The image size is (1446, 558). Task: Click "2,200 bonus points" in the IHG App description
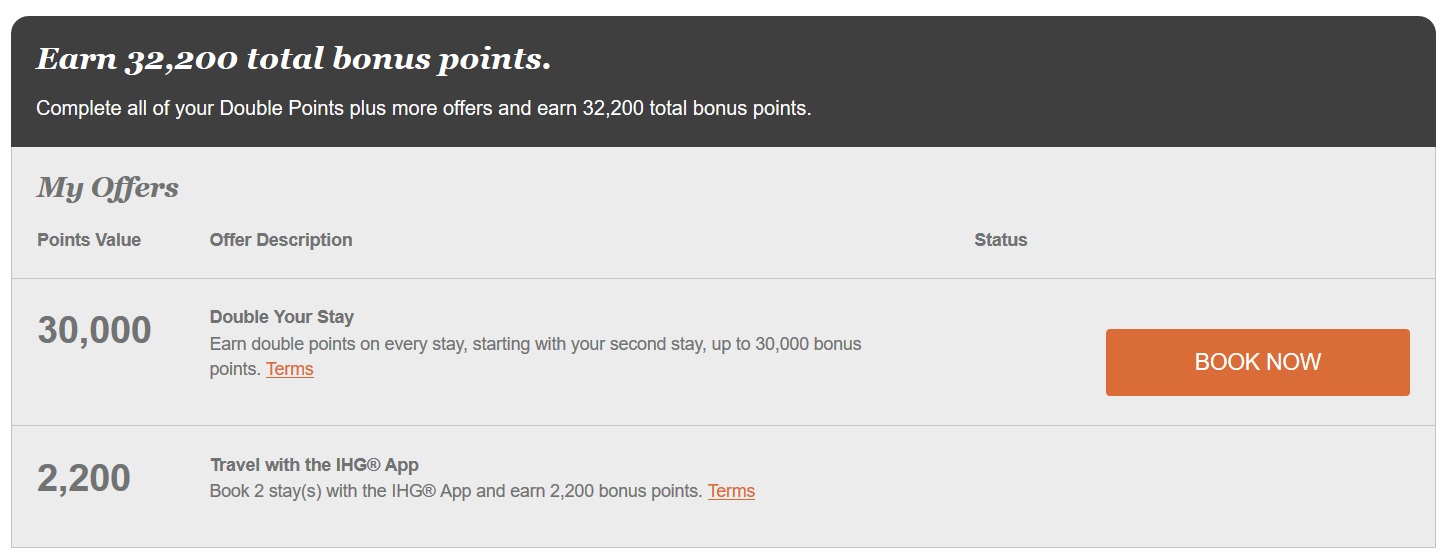(626, 491)
